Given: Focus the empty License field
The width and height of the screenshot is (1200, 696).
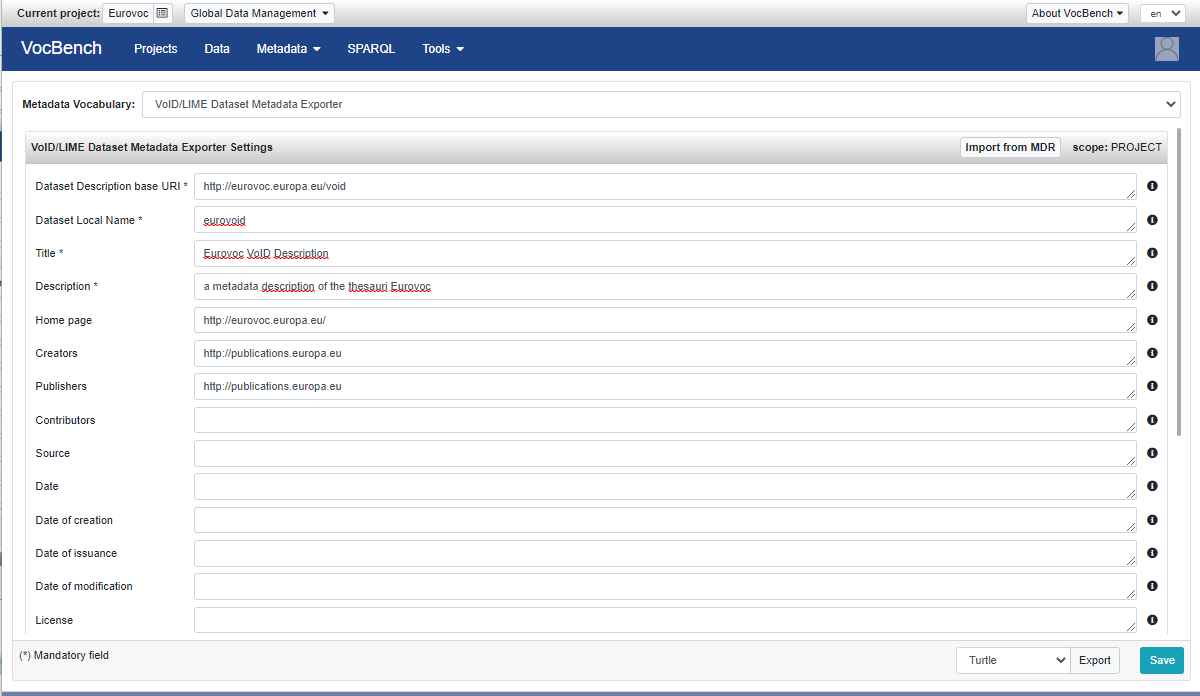Looking at the screenshot, I should 665,620.
